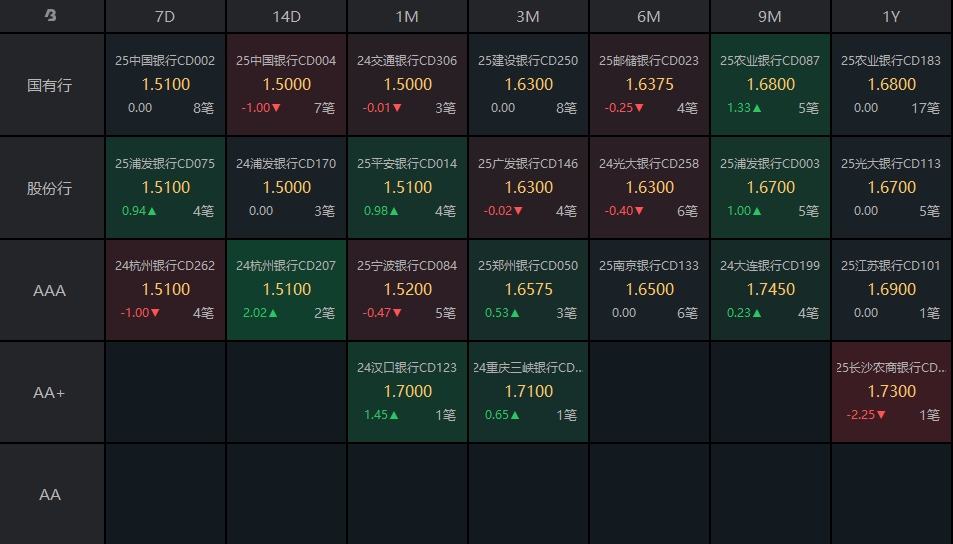
Task: Open the 25建设银行CD250 cell
Action: (528, 84)
